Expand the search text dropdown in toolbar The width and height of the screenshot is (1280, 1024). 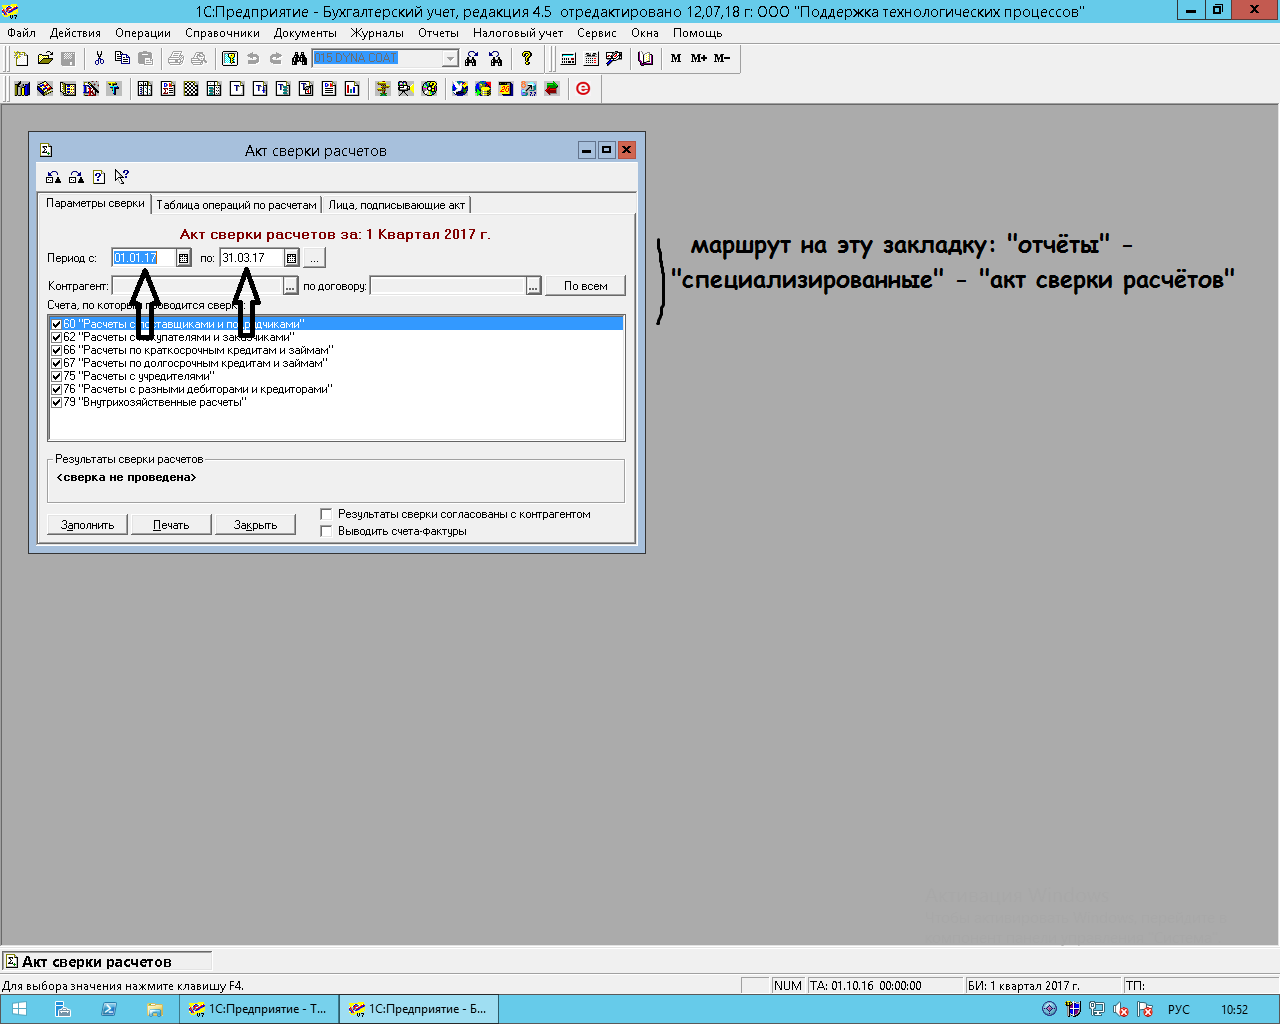pyautogui.click(x=450, y=59)
